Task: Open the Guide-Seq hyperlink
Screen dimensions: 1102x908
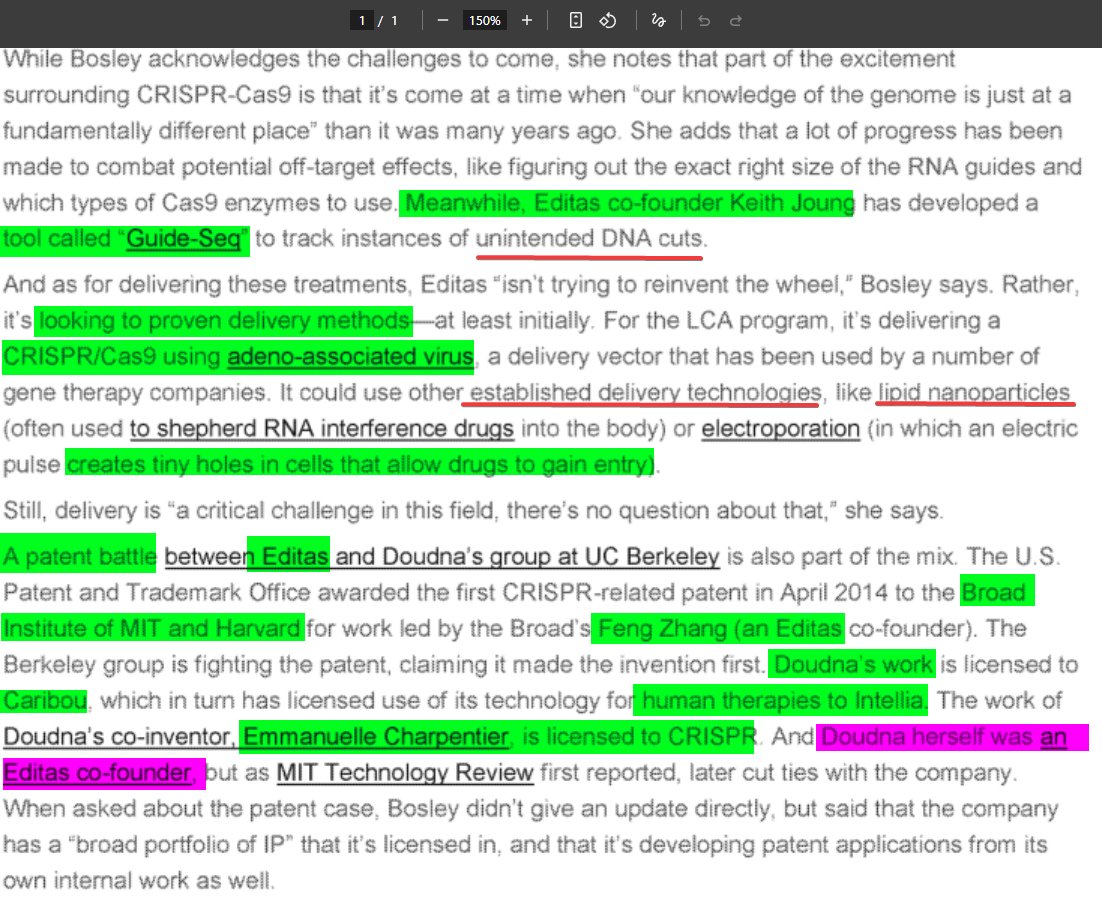Action: tap(183, 239)
